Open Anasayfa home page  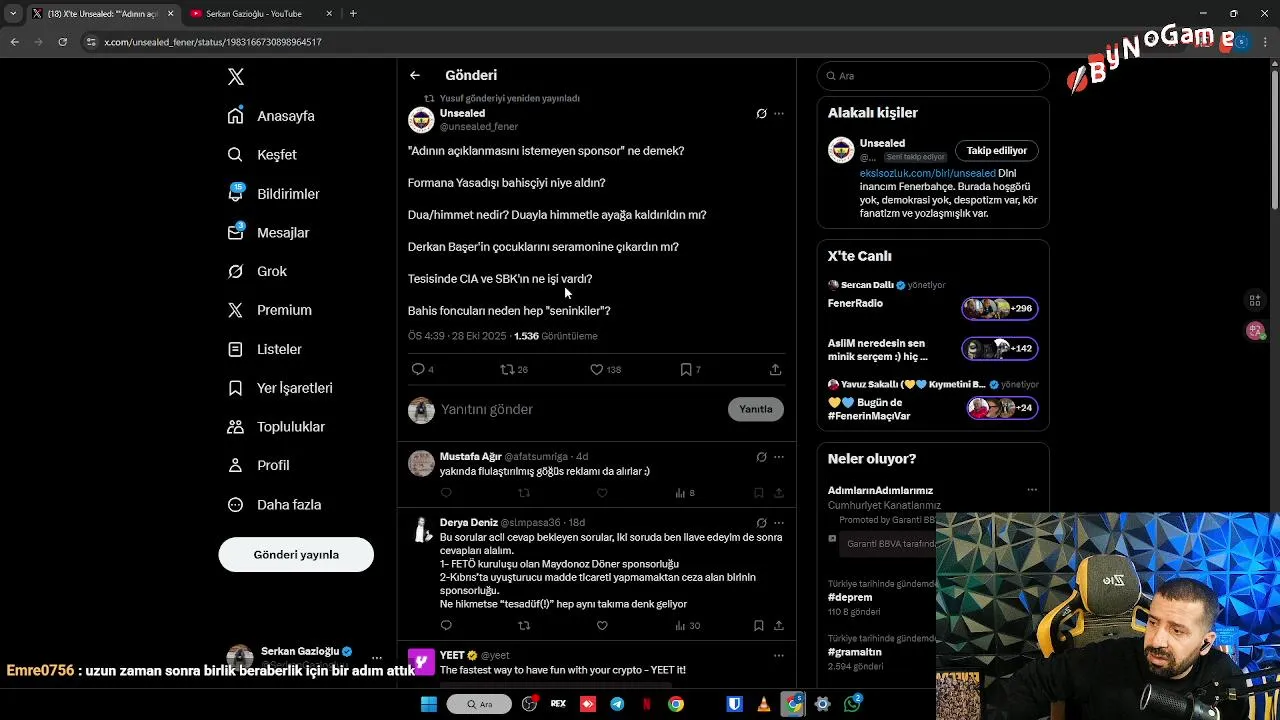(271, 116)
